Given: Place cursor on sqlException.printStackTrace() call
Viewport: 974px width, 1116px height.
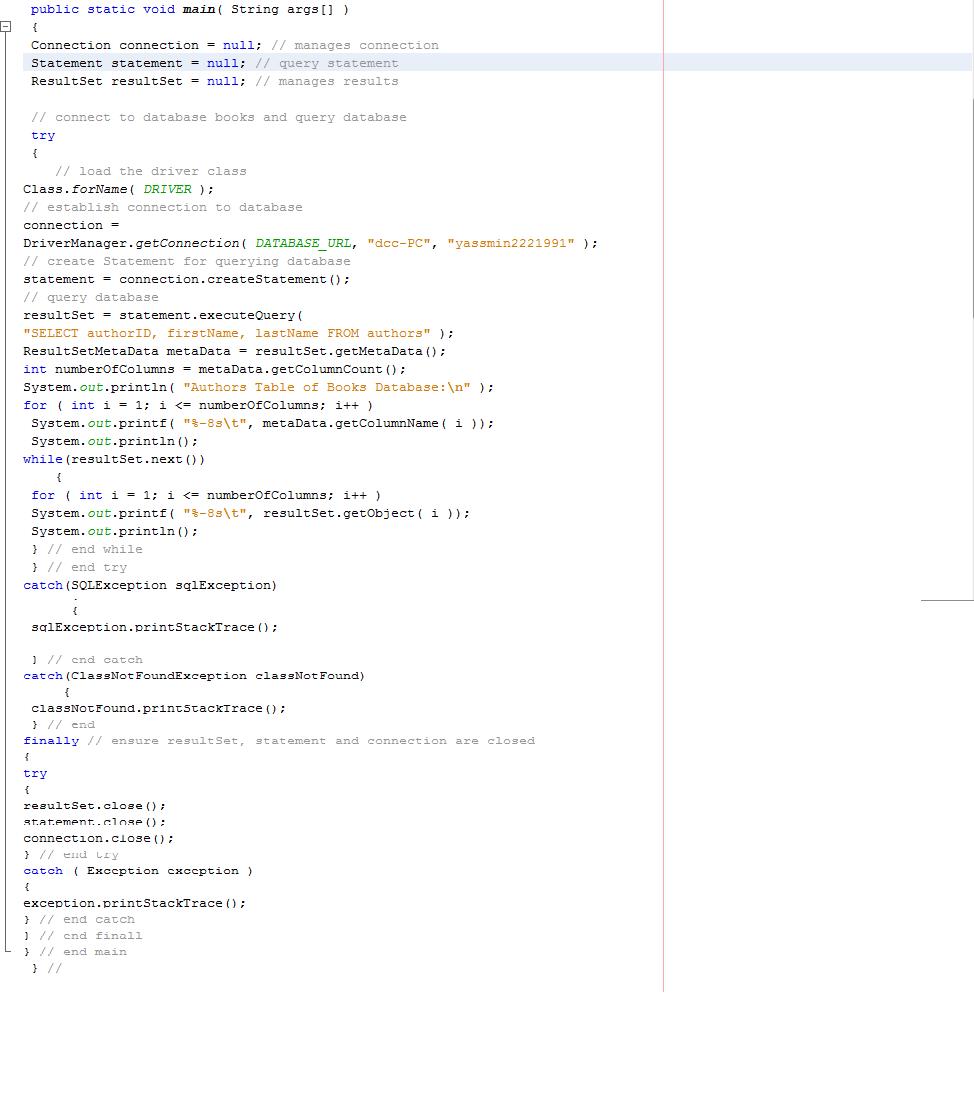Looking at the screenshot, I should click(155, 628).
